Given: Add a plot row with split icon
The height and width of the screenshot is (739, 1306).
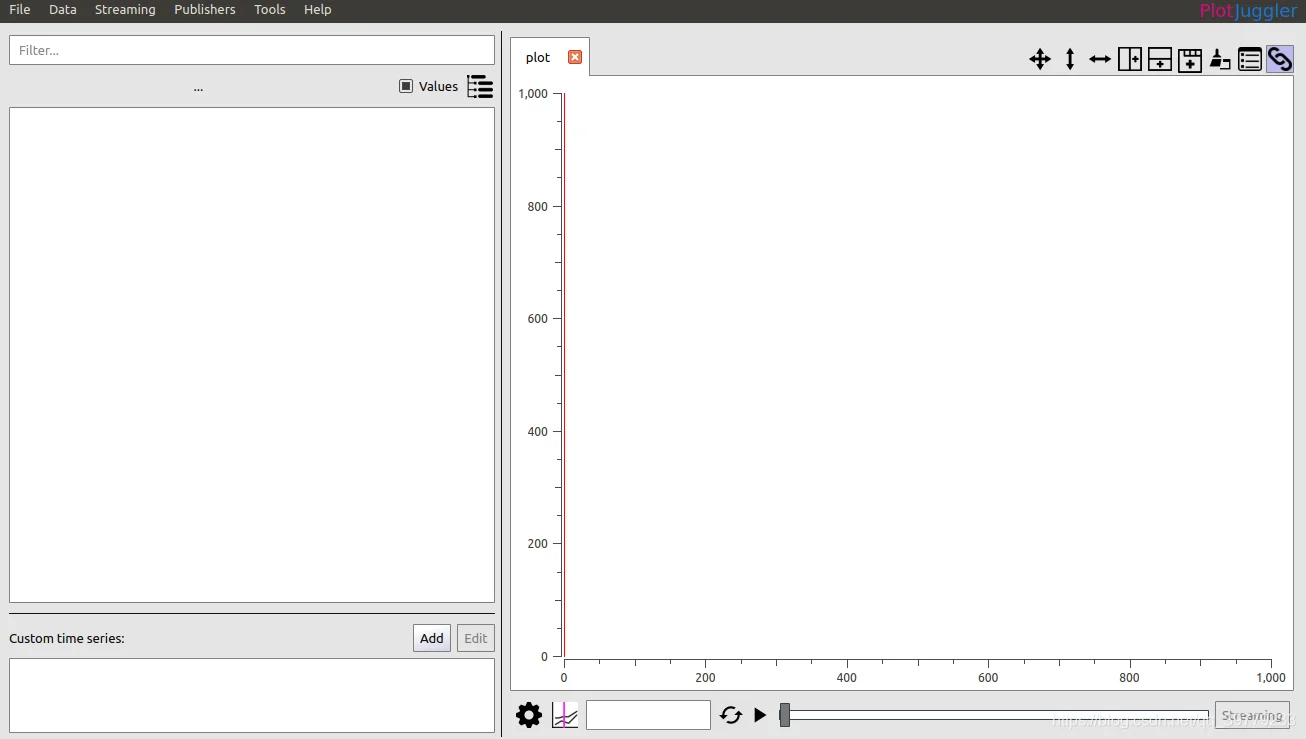Looking at the screenshot, I should 1160,59.
